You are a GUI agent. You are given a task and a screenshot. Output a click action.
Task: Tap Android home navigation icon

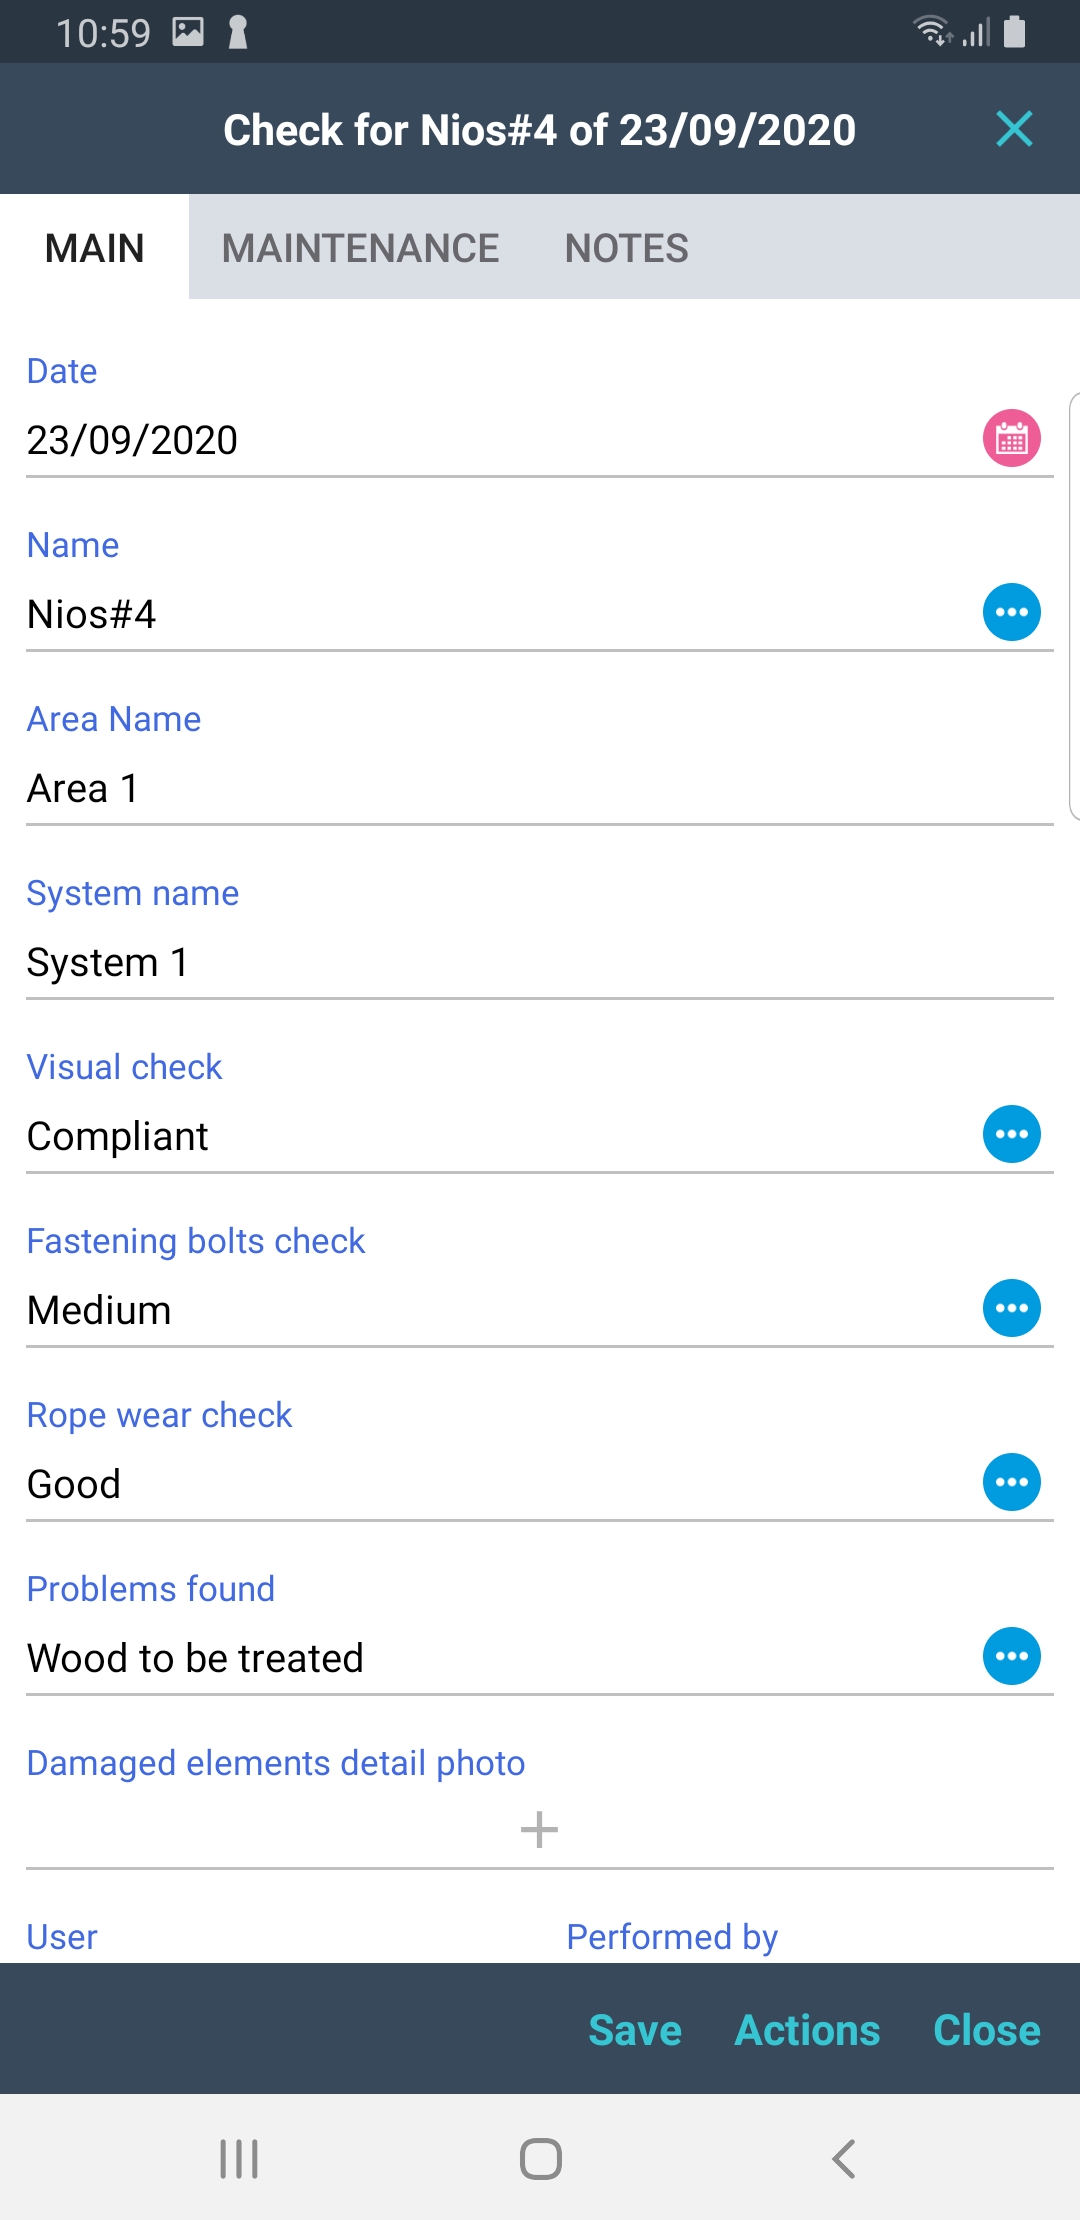540,2159
